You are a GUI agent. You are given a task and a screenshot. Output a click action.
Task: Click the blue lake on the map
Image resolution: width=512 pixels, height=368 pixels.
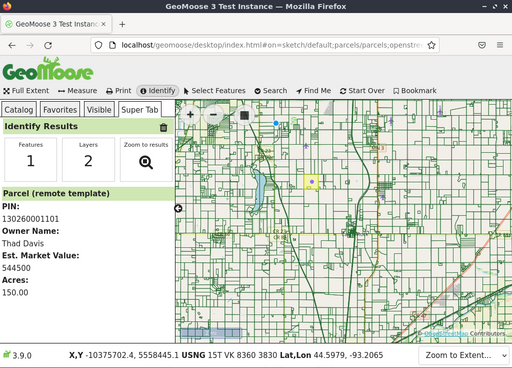pyautogui.click(x=259, y=191)
